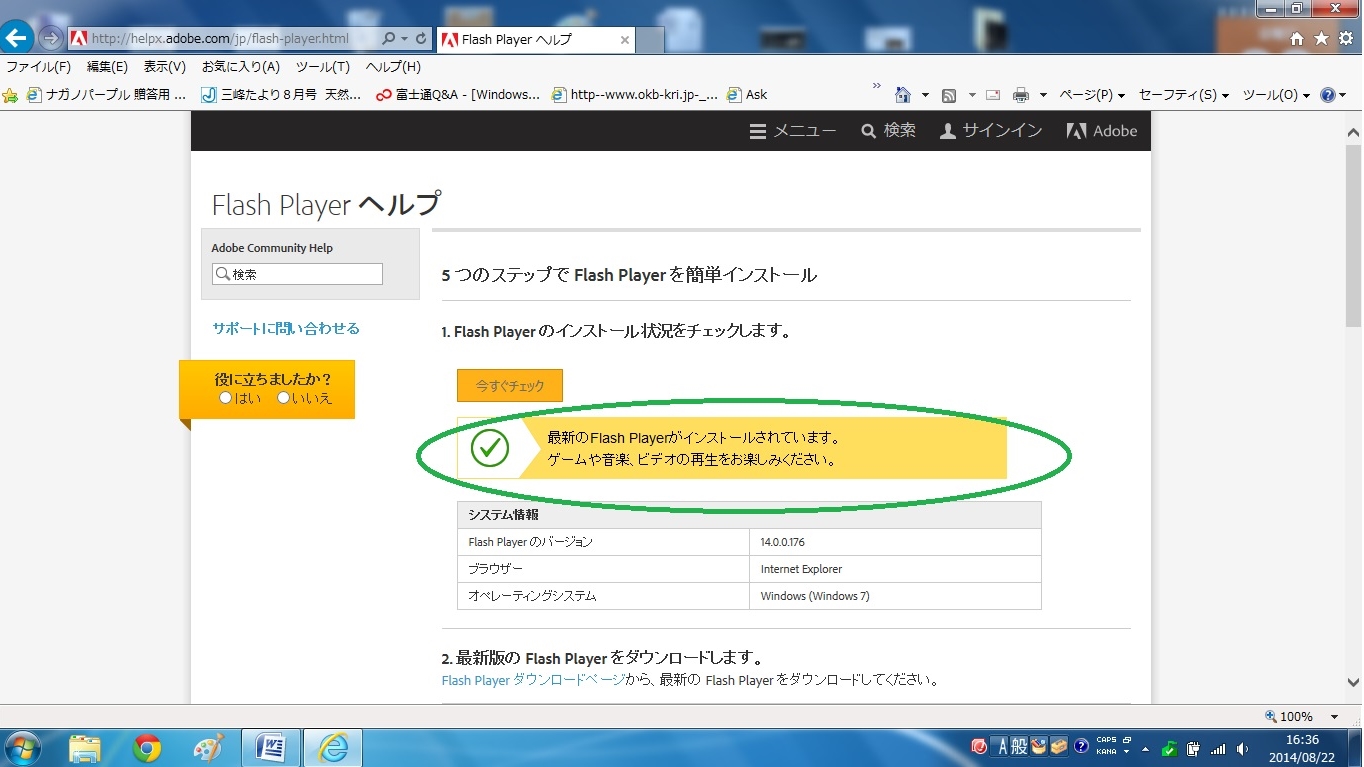Expand address bar dropdown arrow
Screen dimensions: 1364x767
coord(404,39)
